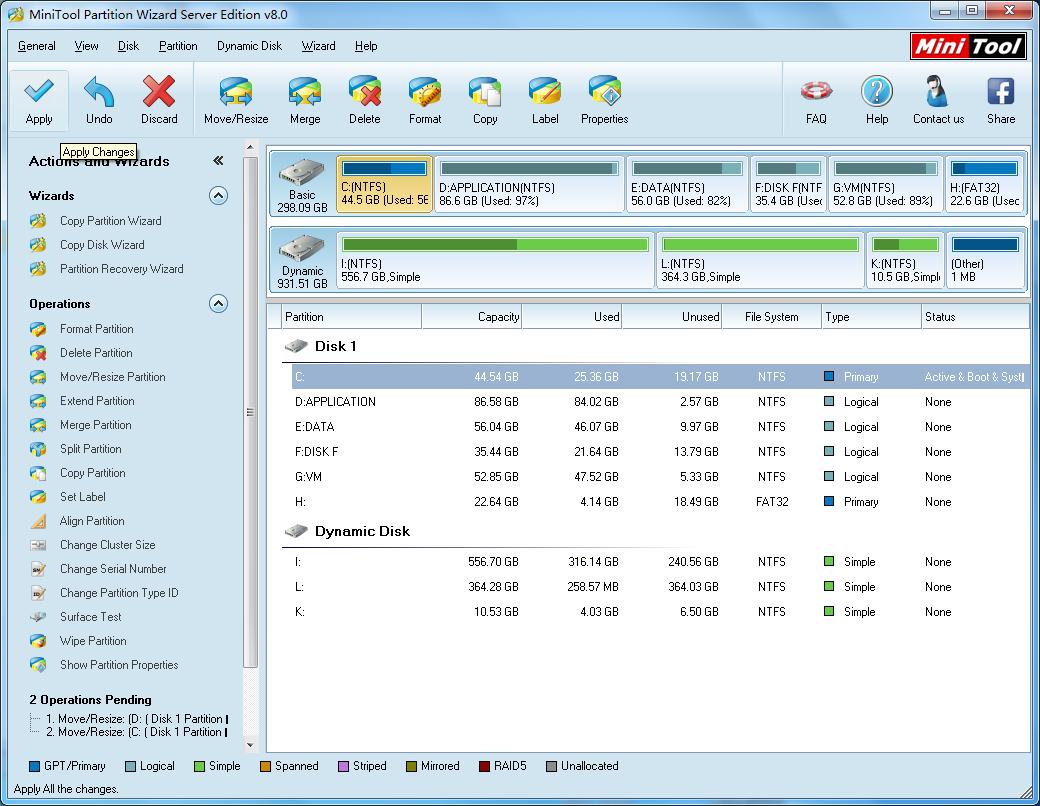Open the General menu
The image size is (1040, 806).
[36, 46]
